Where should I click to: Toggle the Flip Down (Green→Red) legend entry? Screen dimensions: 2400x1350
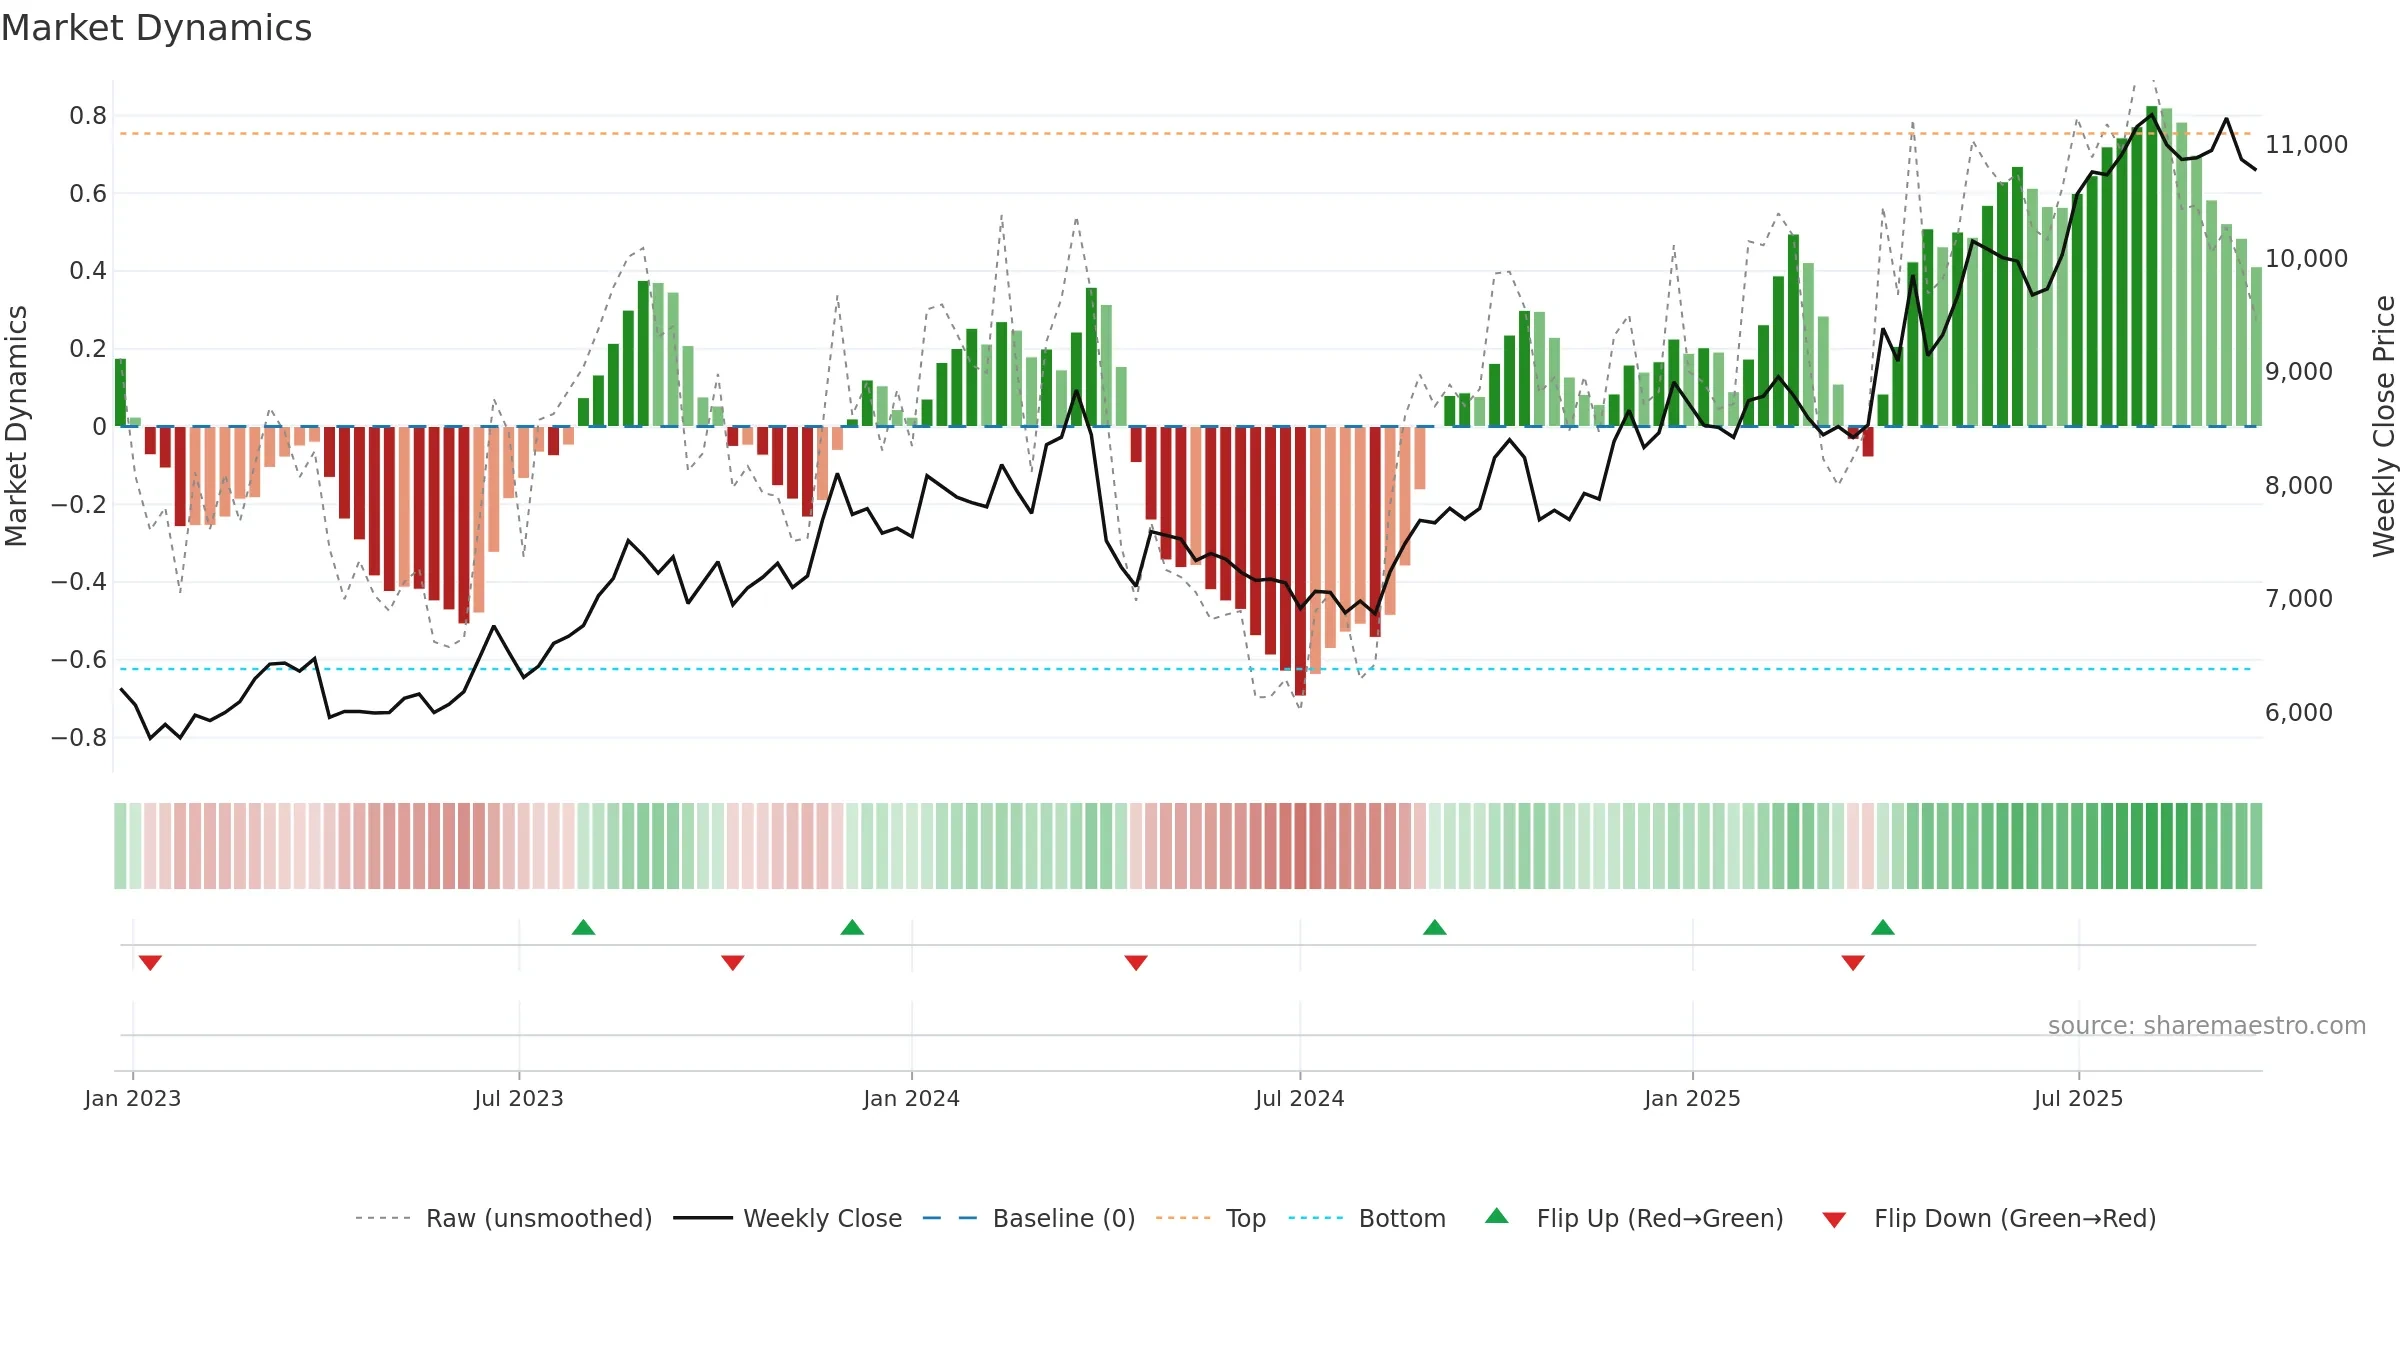click(x=1989, y=1218)
